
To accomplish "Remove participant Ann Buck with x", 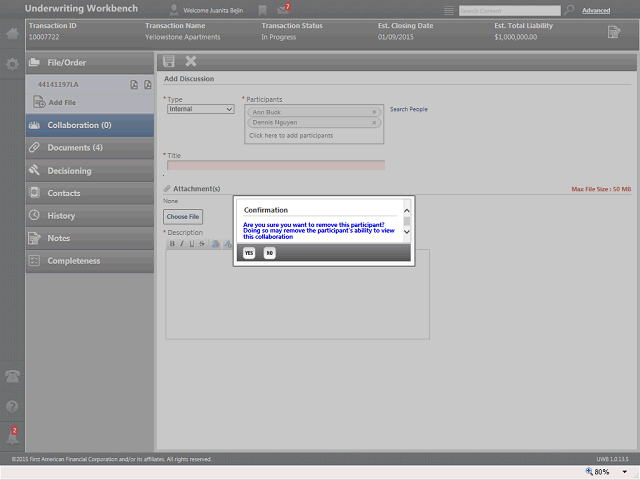I will (374, 112).
